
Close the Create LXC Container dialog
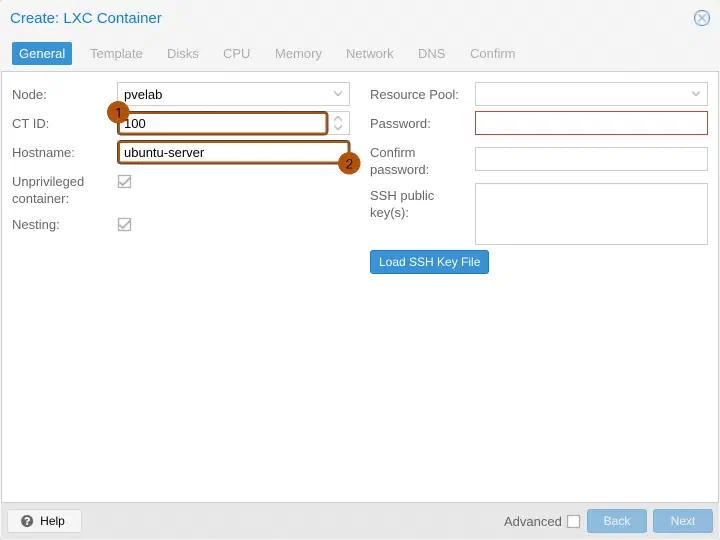coord(702,18)
